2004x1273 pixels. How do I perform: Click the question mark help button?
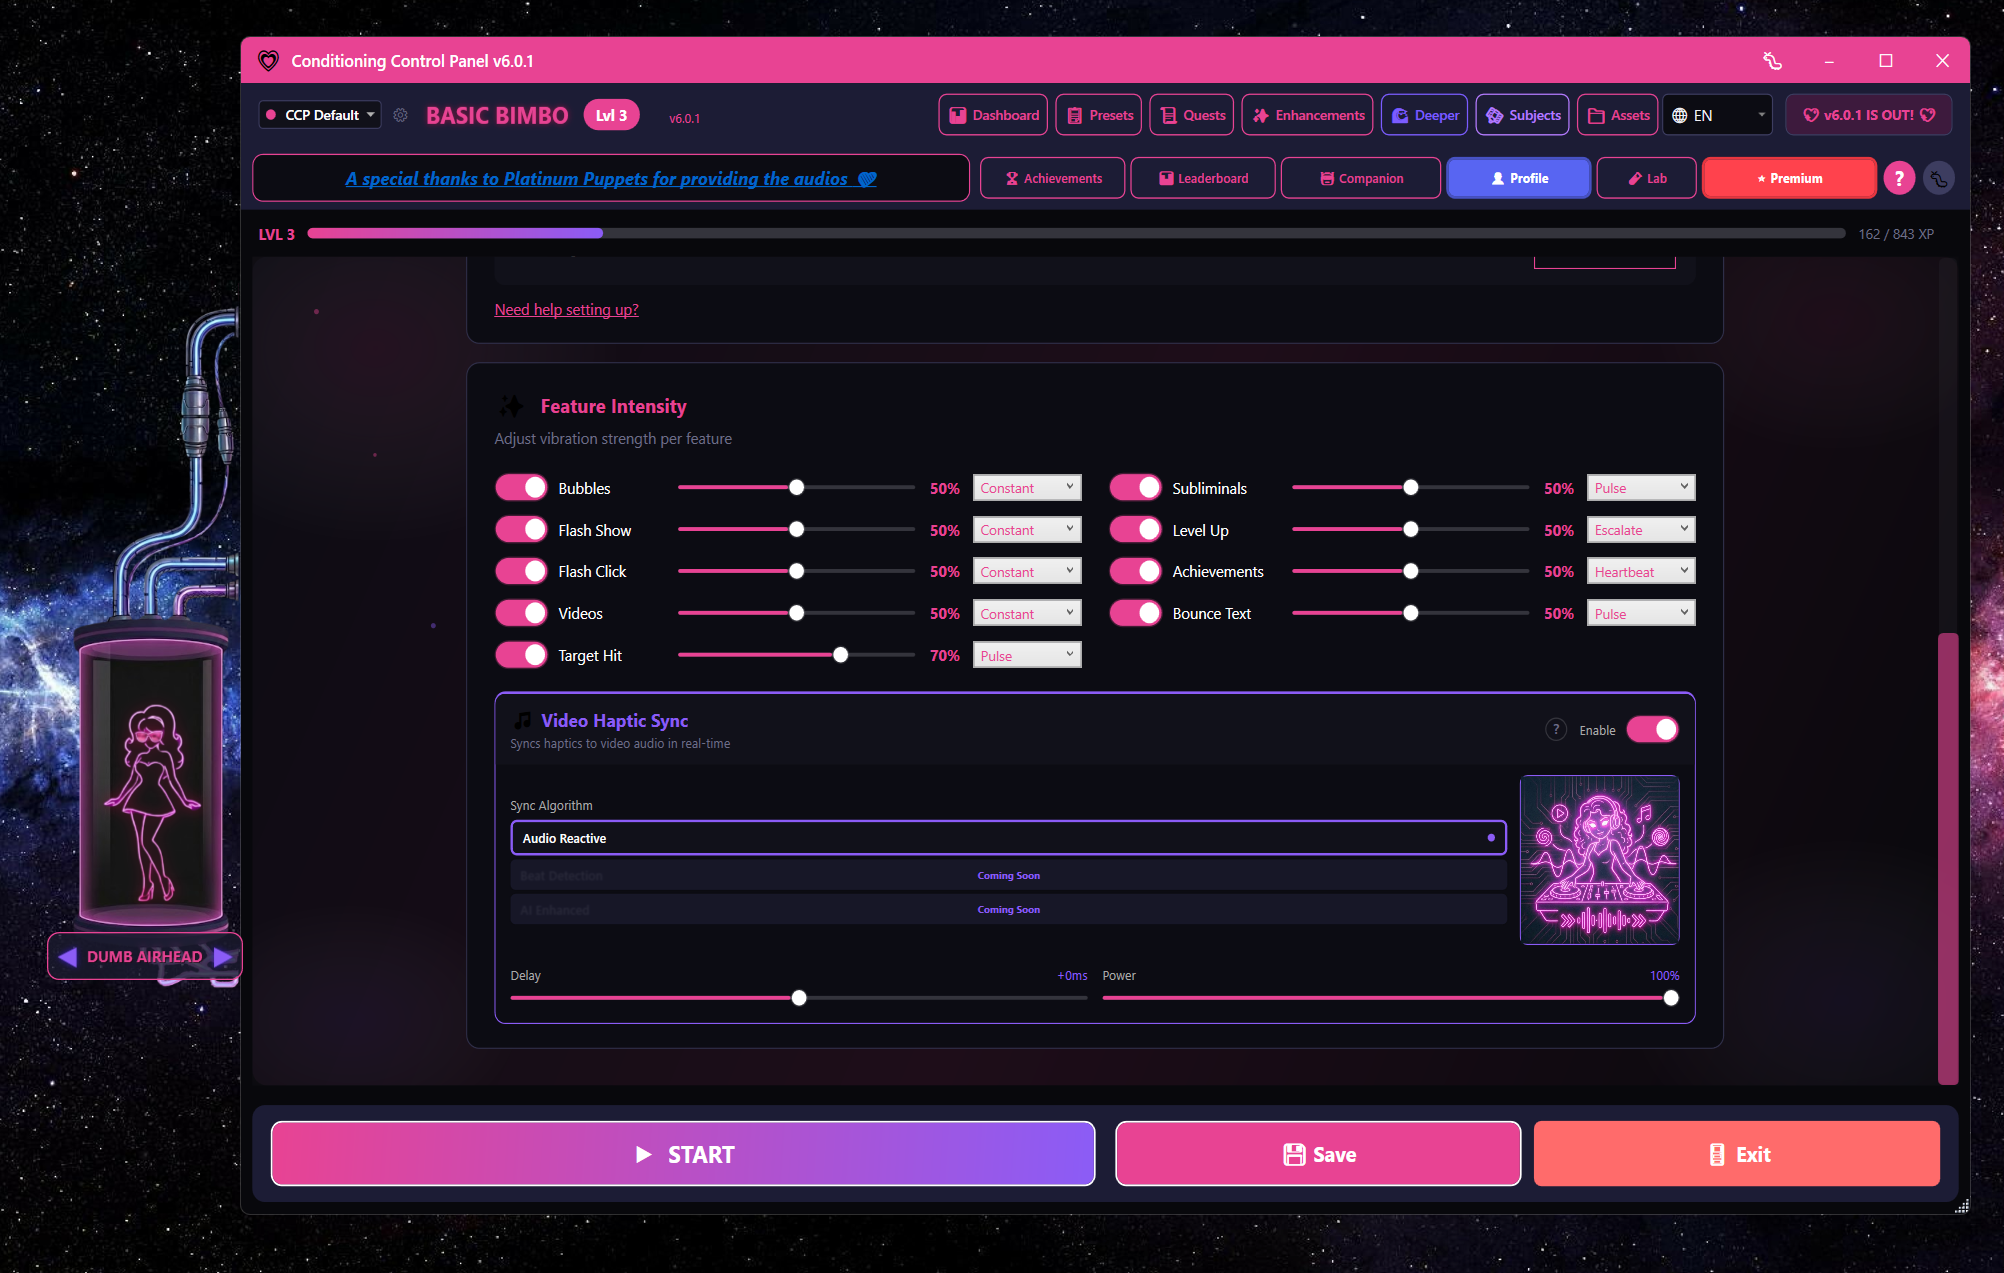1898,178
